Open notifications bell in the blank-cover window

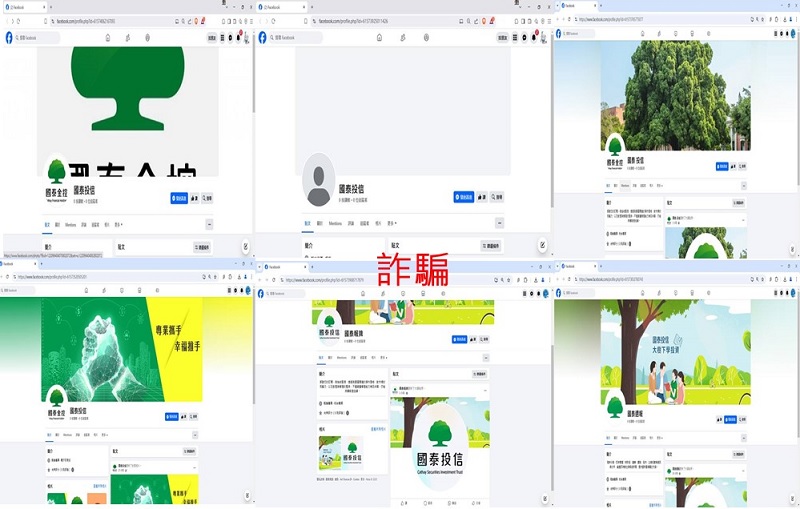pos(534,38)
